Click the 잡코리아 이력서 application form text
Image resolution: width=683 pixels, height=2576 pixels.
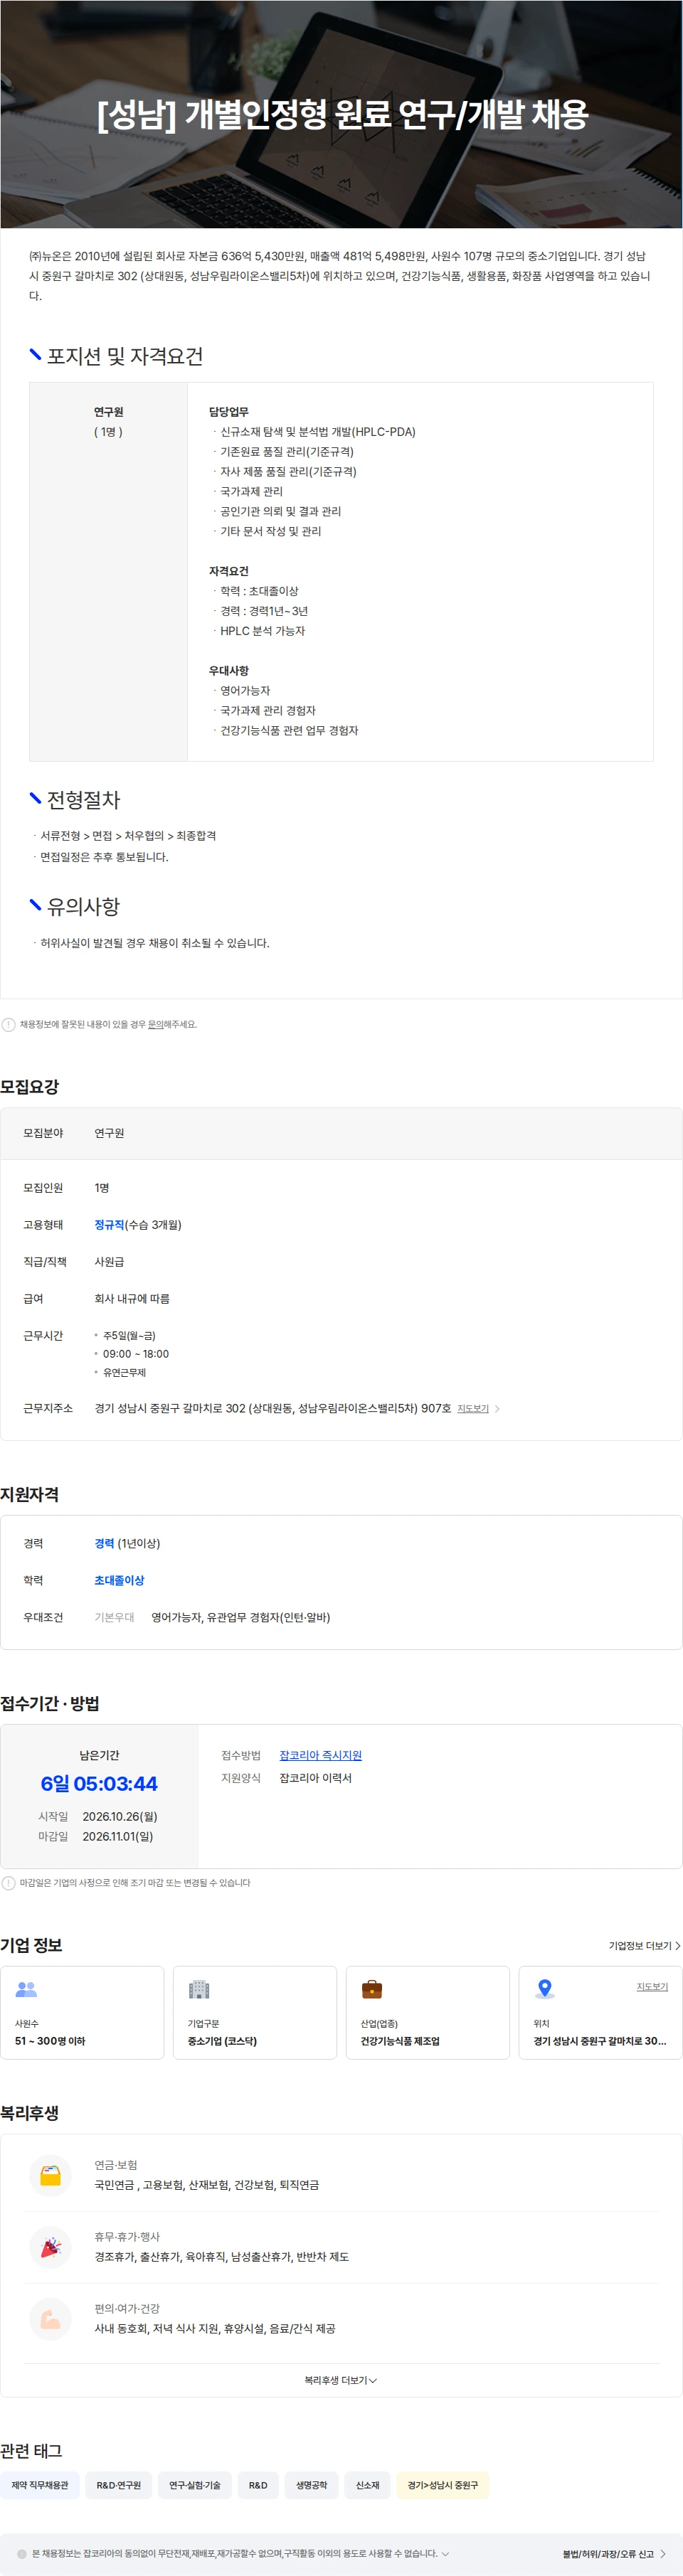coord(315,1777)
